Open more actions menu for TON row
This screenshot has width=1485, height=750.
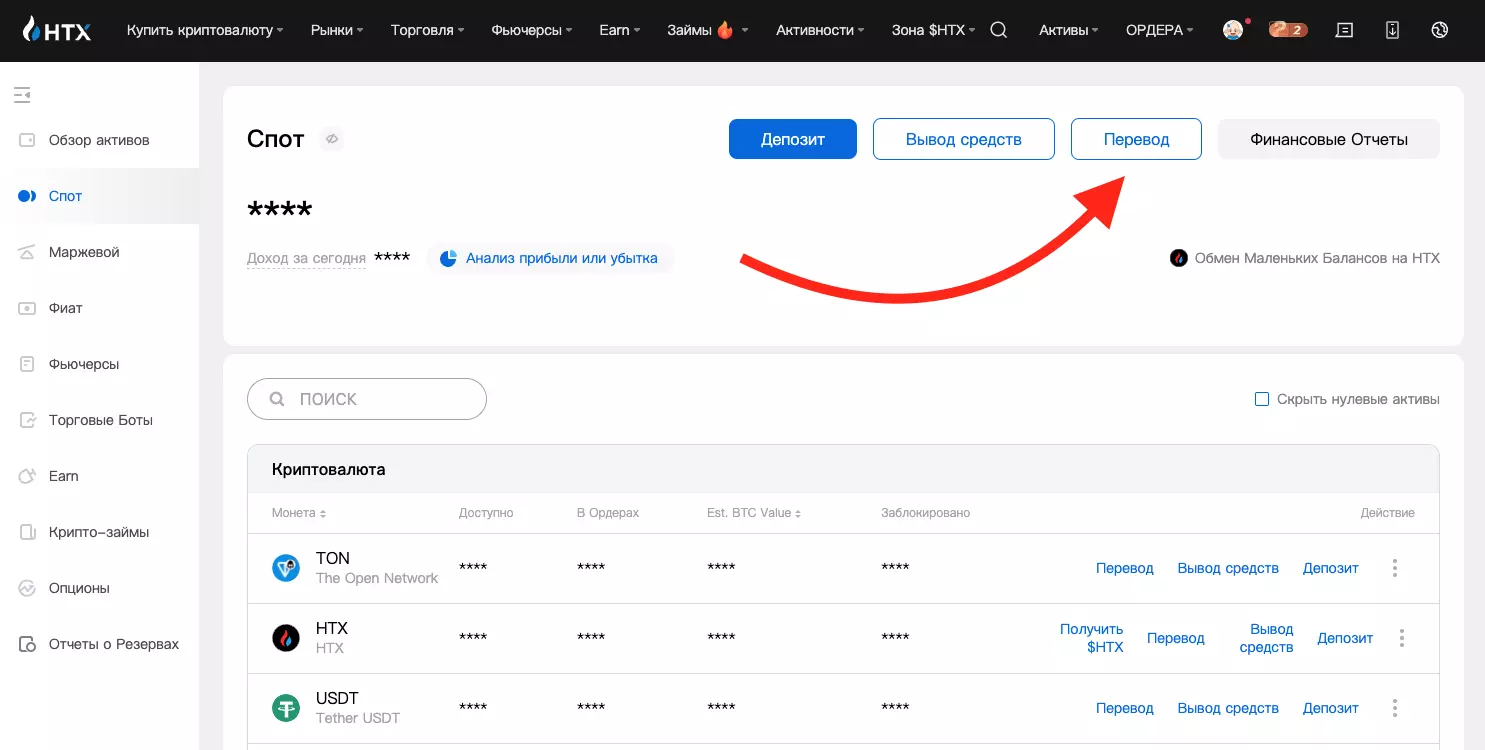1395,568
